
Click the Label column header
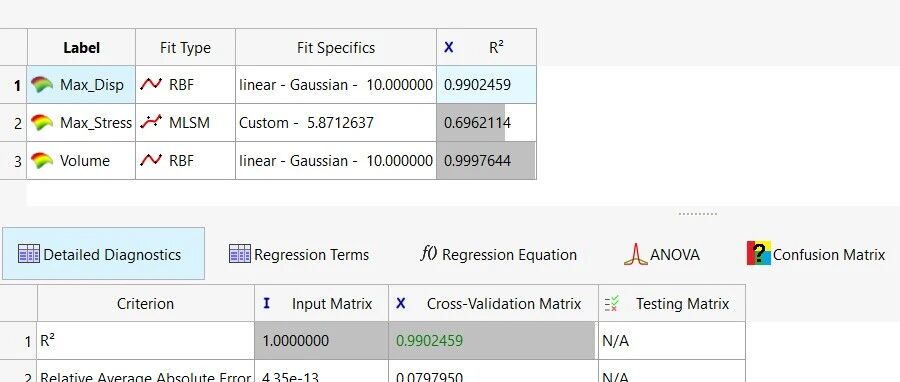[82, 48]
